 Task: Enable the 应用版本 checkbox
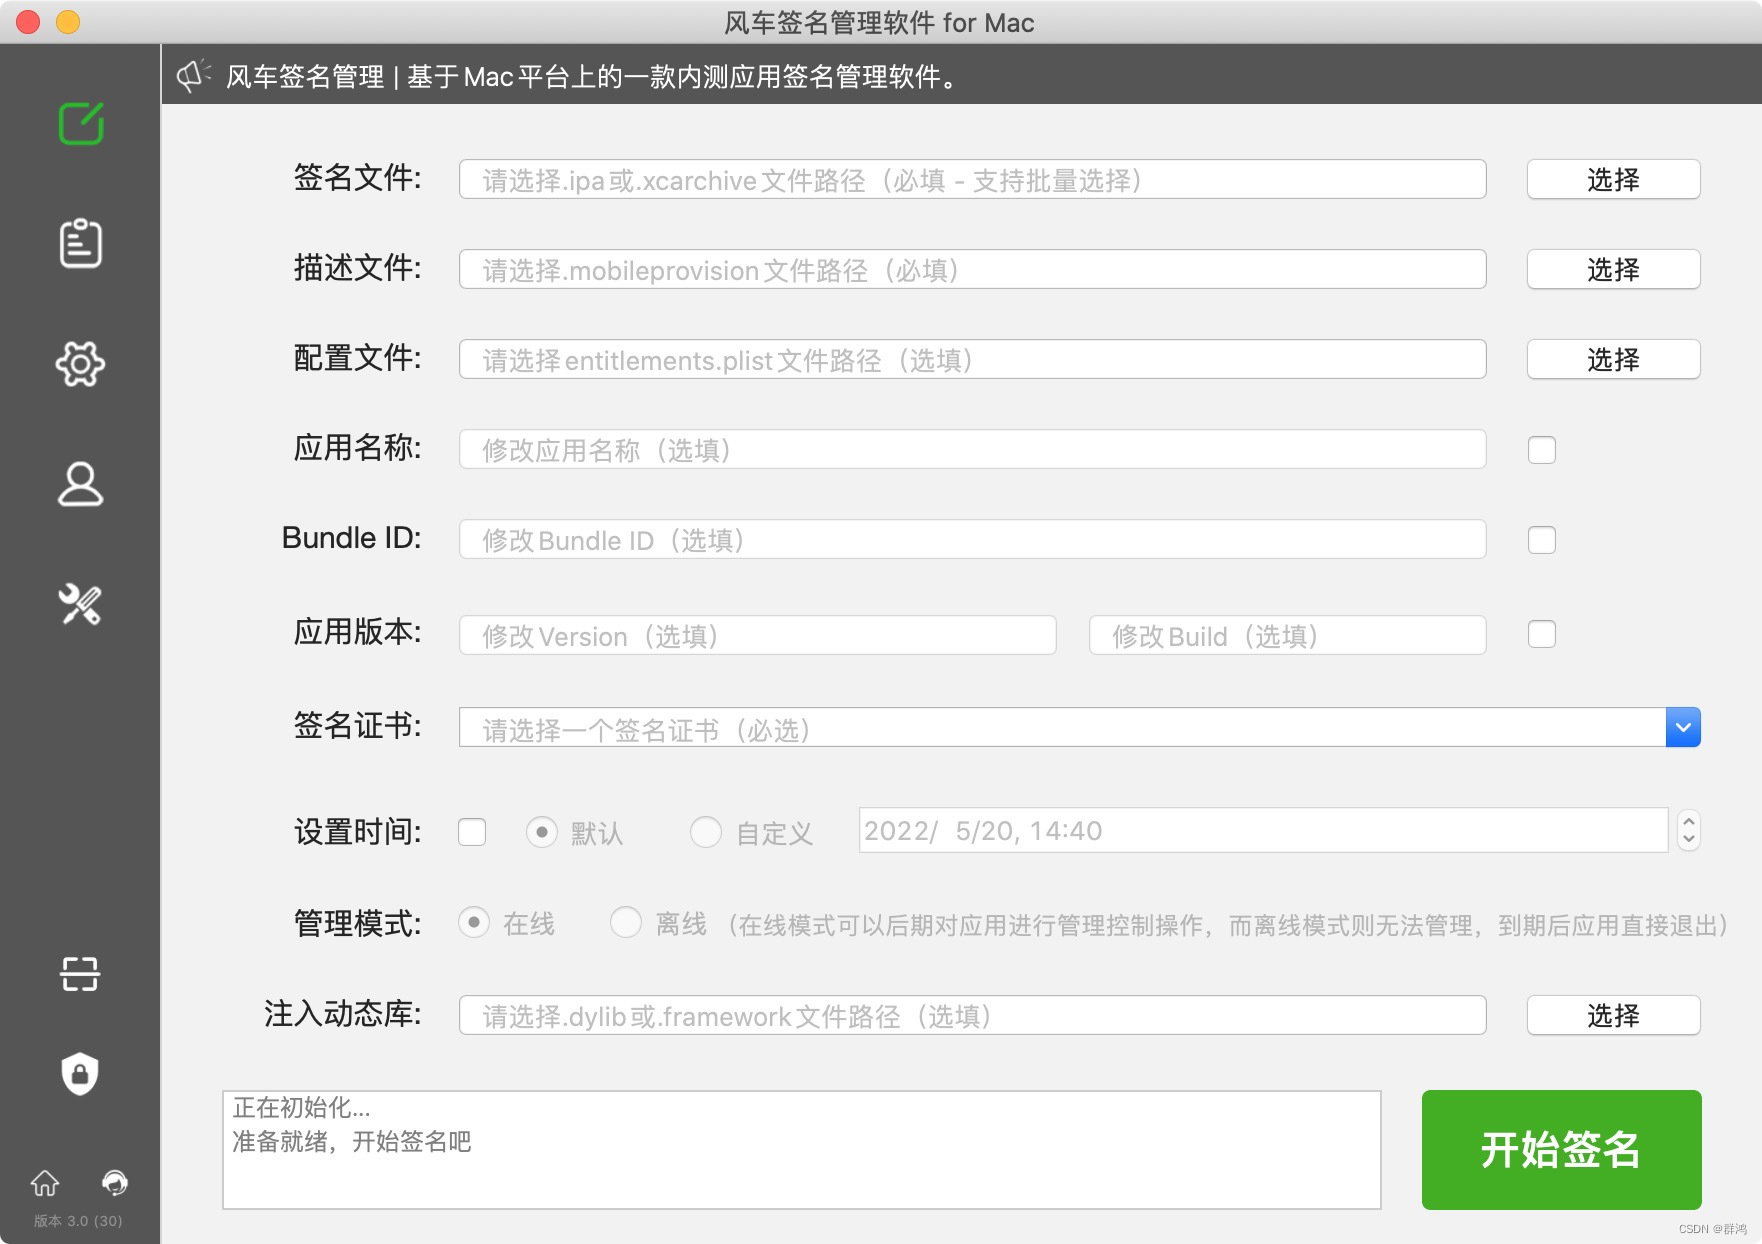1542,634
